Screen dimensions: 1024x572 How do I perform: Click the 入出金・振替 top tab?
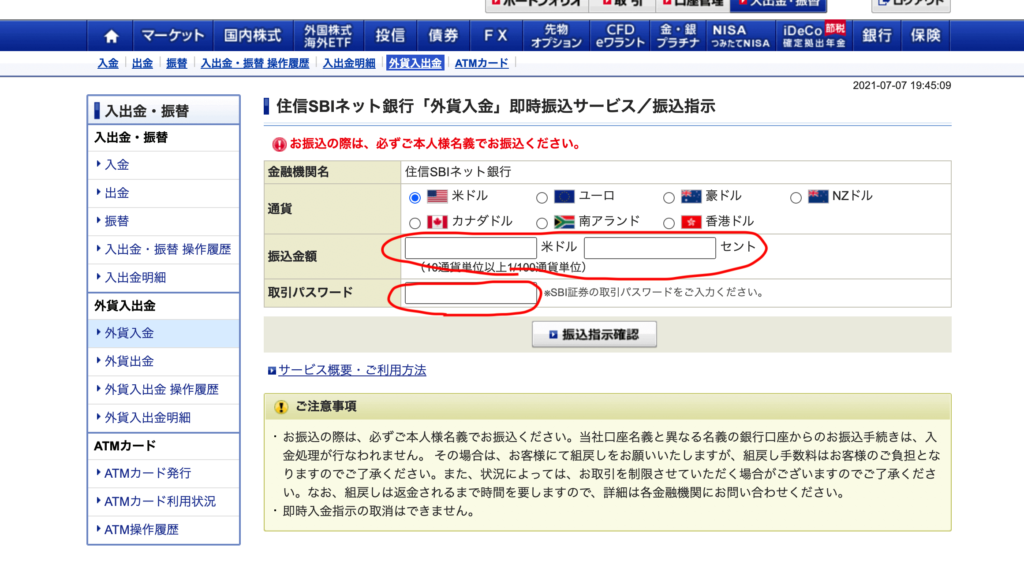[x=778, y=4]
